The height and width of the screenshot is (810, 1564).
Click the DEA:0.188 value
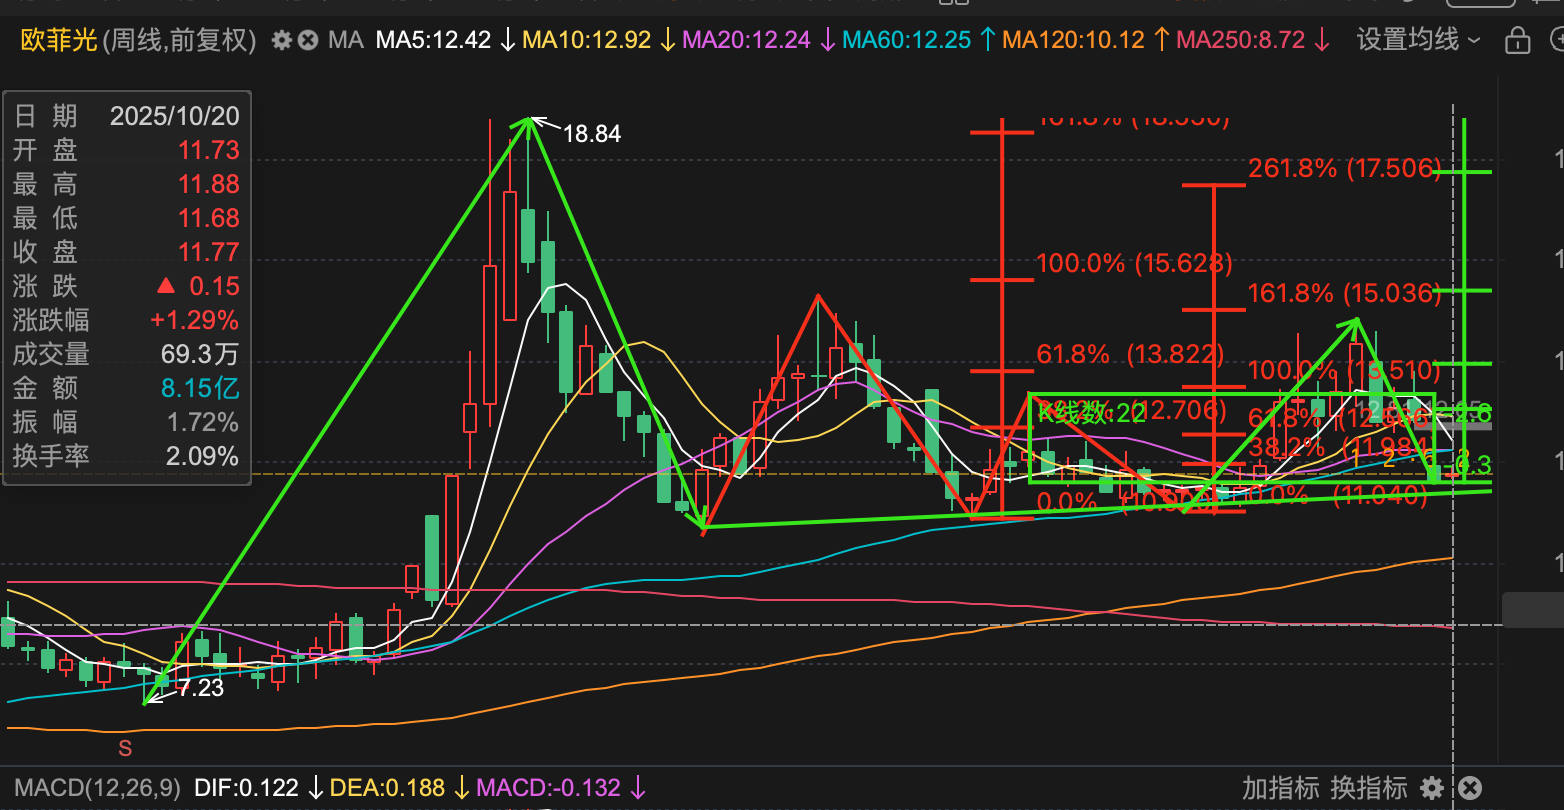(387, 788)
